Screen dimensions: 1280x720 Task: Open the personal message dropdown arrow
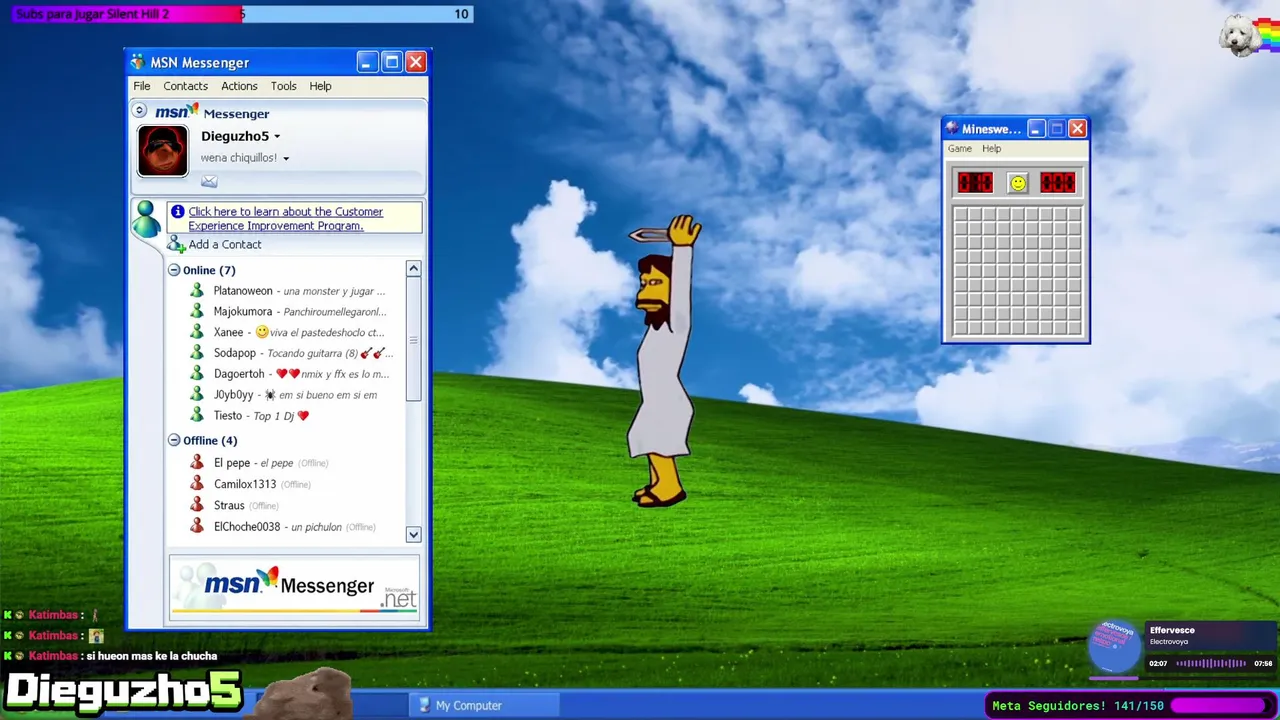286,158
